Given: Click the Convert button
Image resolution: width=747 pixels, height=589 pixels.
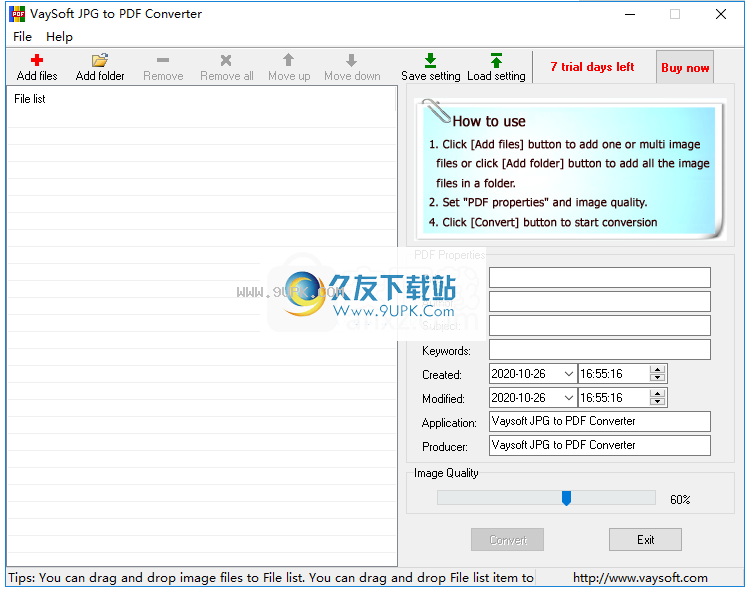Looking at the screenshot, I should (507, 539).
